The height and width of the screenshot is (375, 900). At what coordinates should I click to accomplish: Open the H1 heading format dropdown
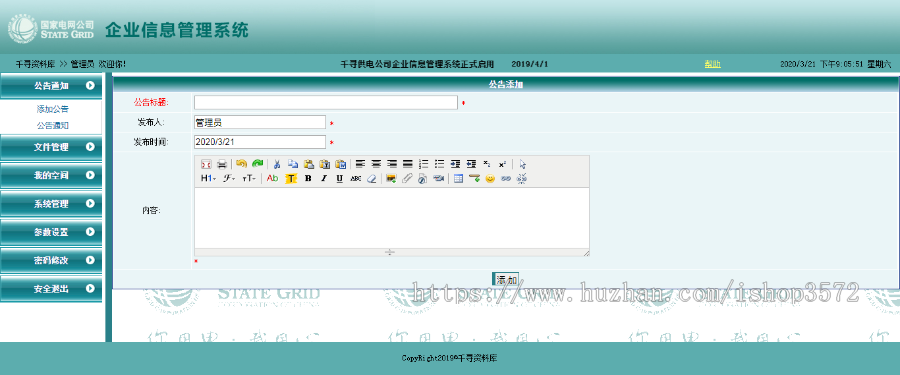pyautogui.click(x=208, y=178)
